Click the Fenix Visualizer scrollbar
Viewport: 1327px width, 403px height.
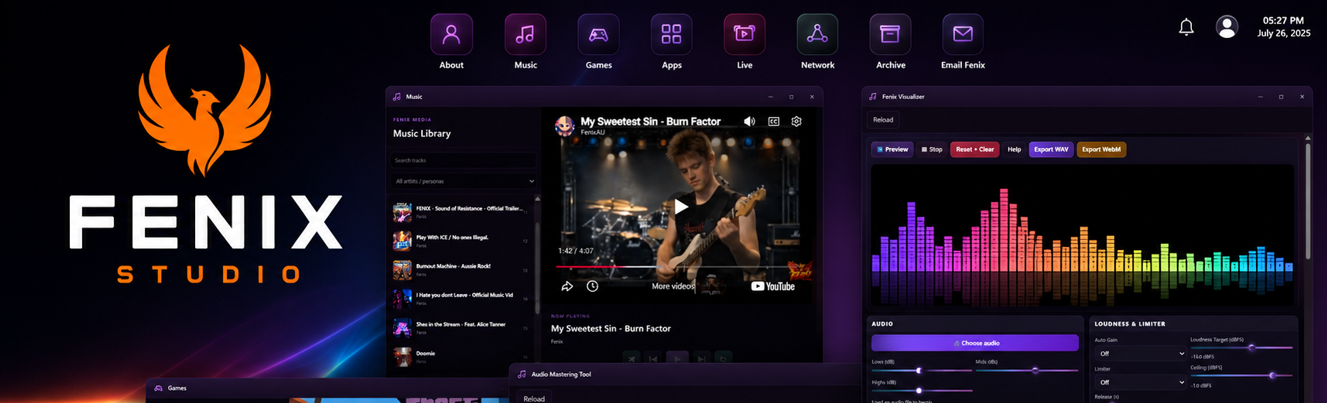pos(1308,200)
